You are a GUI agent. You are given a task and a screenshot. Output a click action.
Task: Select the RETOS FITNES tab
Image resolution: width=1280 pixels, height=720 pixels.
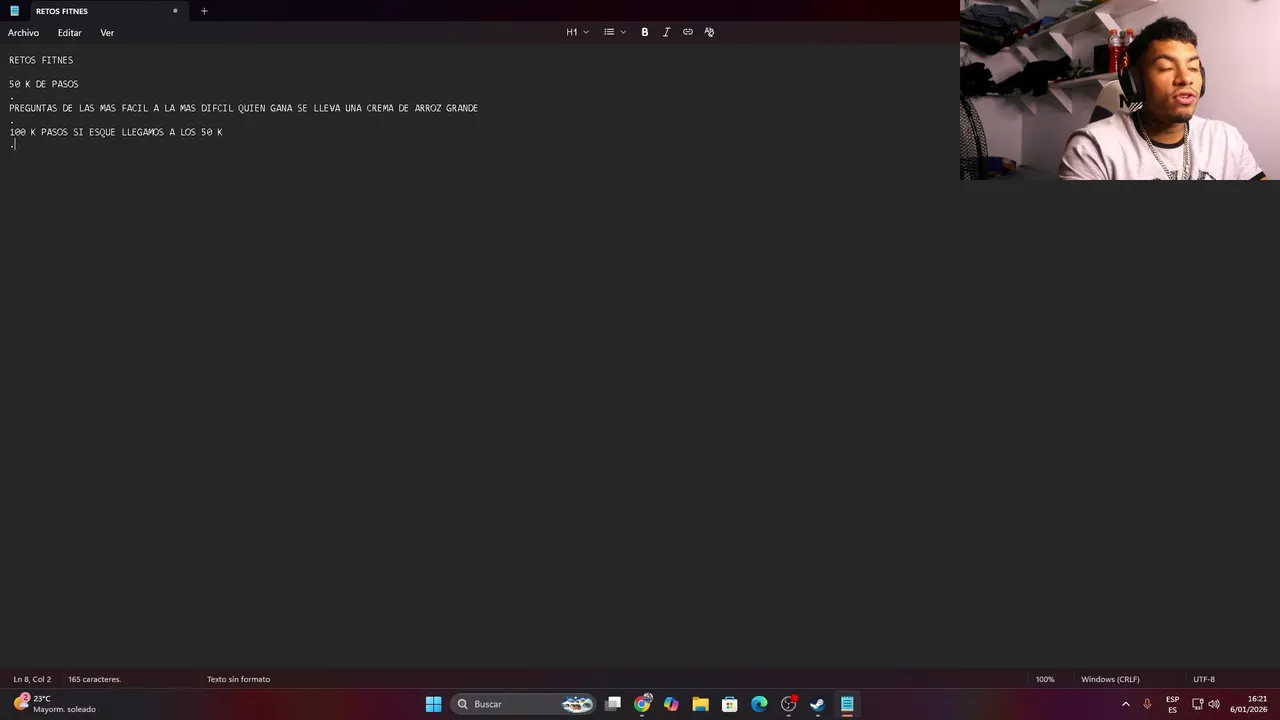coord(62,11)
